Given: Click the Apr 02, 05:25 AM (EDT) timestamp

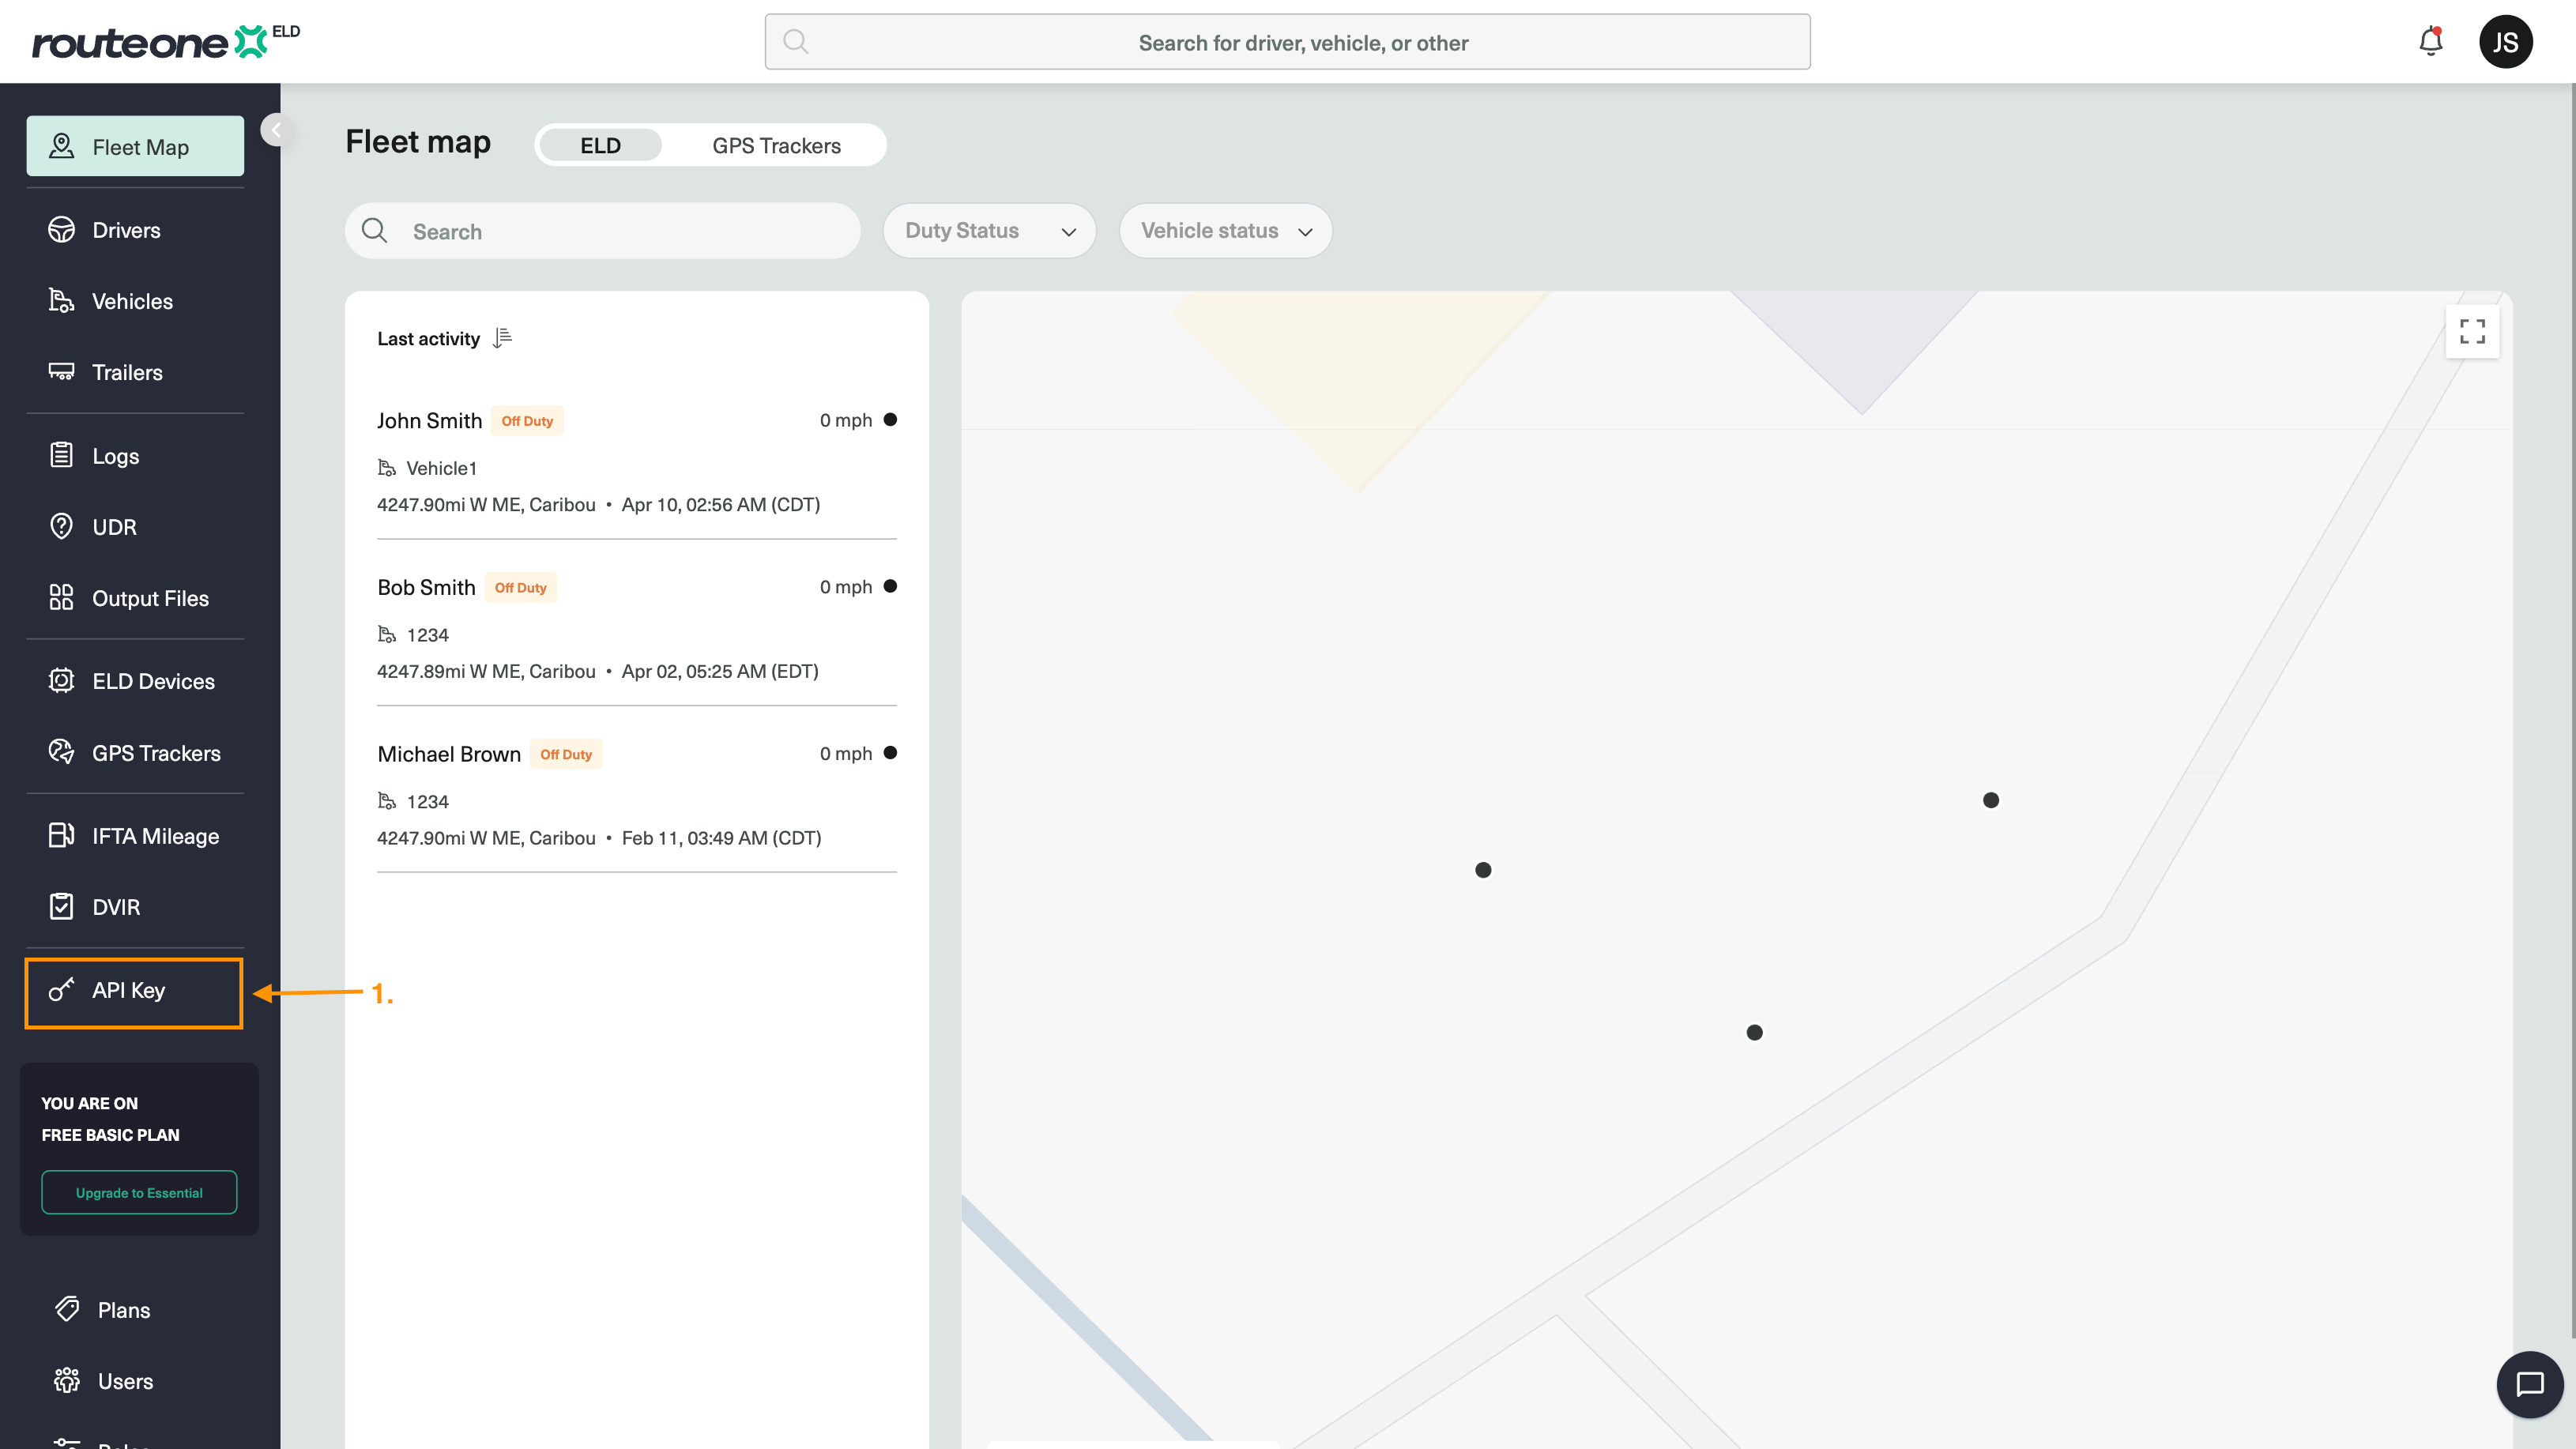Looking at the screenshot, I should [x=720, y=671].
